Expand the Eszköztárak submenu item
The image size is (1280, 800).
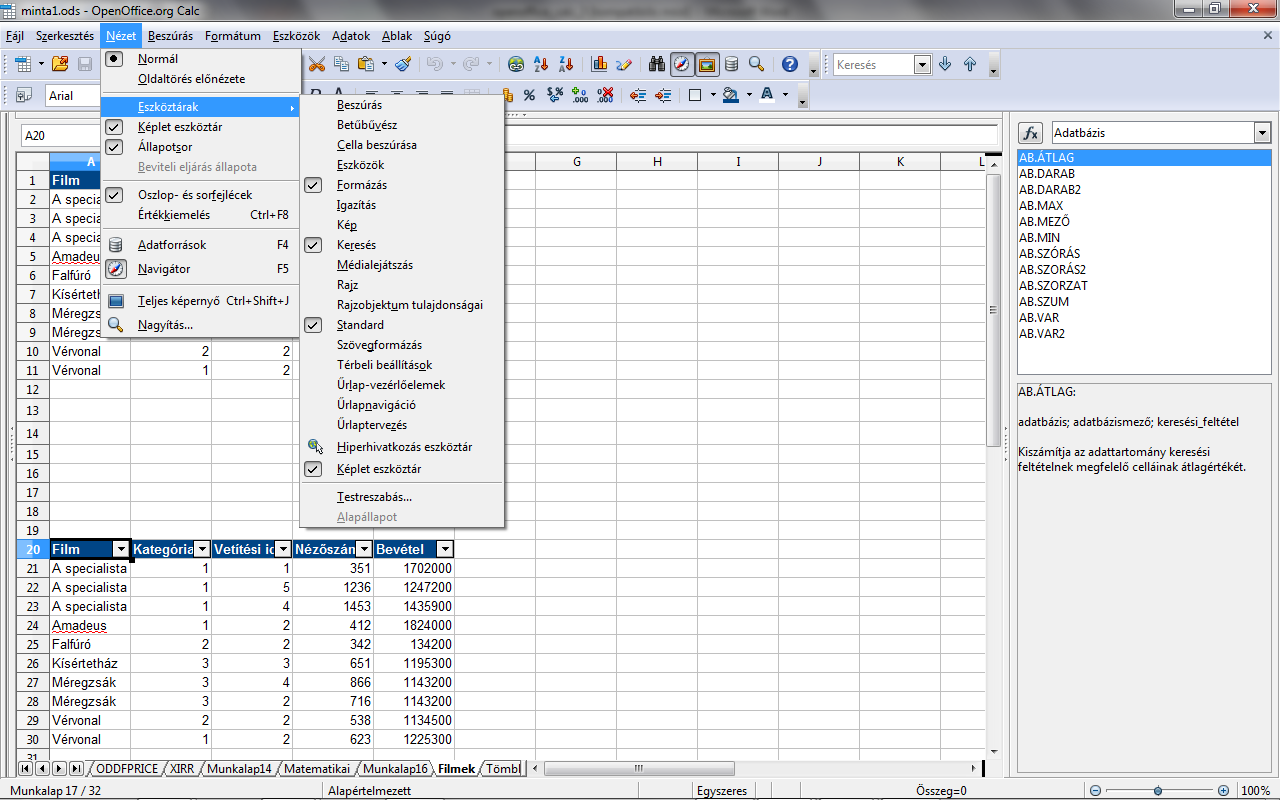pos(200,107)
